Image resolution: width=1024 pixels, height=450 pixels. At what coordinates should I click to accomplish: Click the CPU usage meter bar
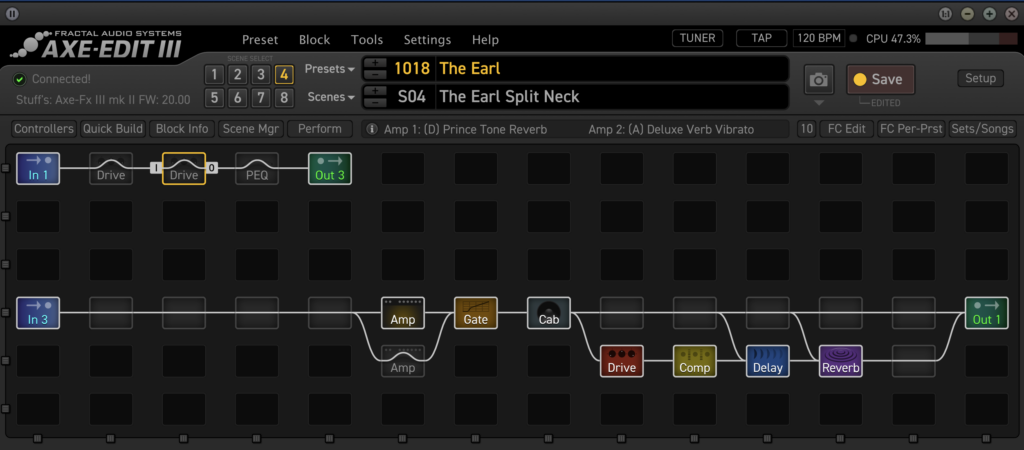point(971,39)
